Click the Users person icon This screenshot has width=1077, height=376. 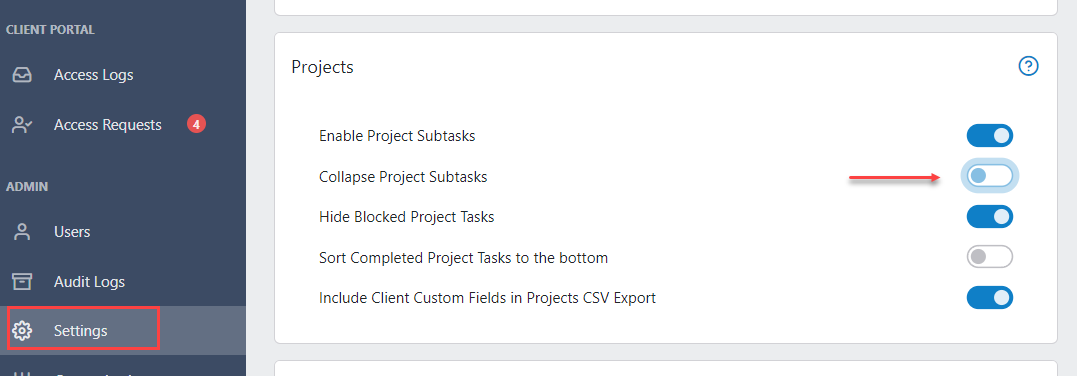pyautogui.click(x=22, y=232)
